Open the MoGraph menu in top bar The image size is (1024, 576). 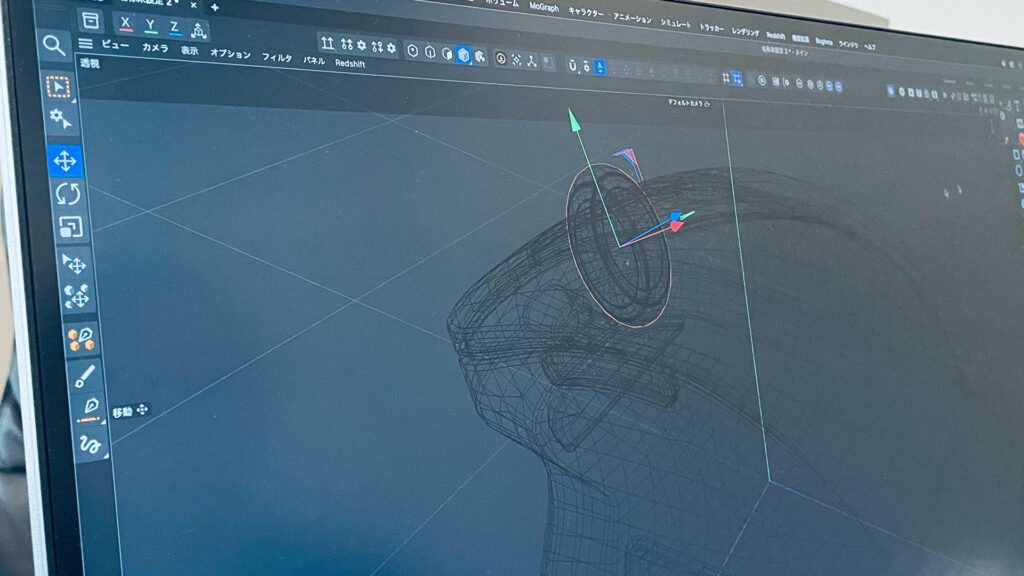tap(544, 7)
